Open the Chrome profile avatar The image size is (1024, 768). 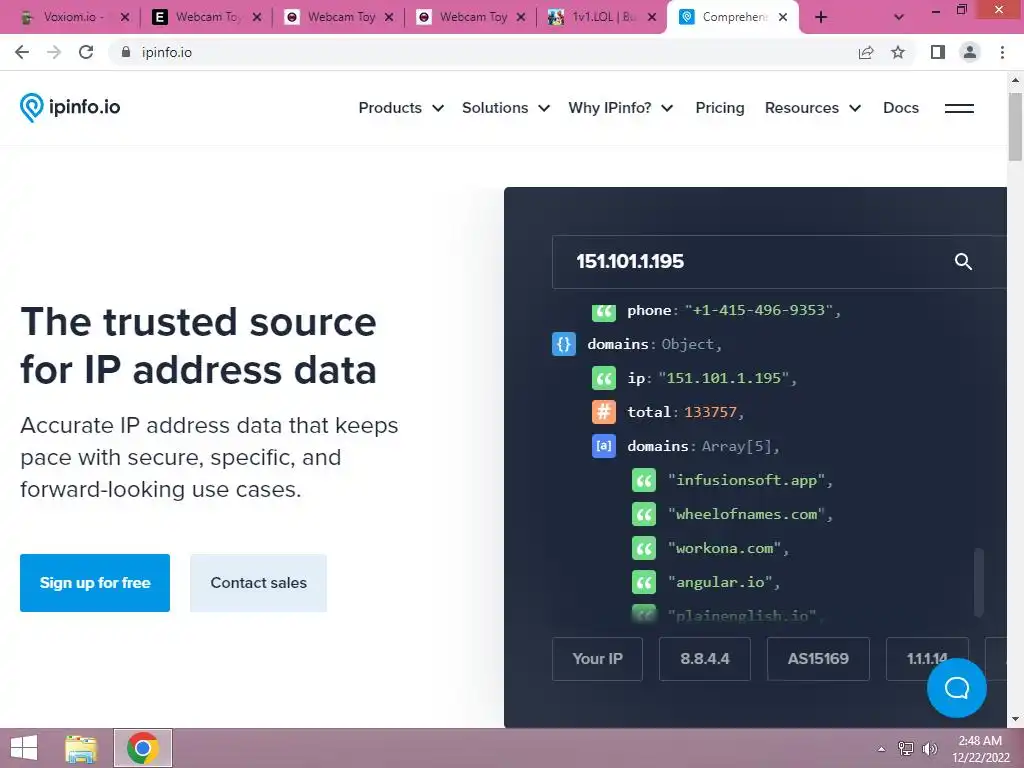[x=970, y=52]
